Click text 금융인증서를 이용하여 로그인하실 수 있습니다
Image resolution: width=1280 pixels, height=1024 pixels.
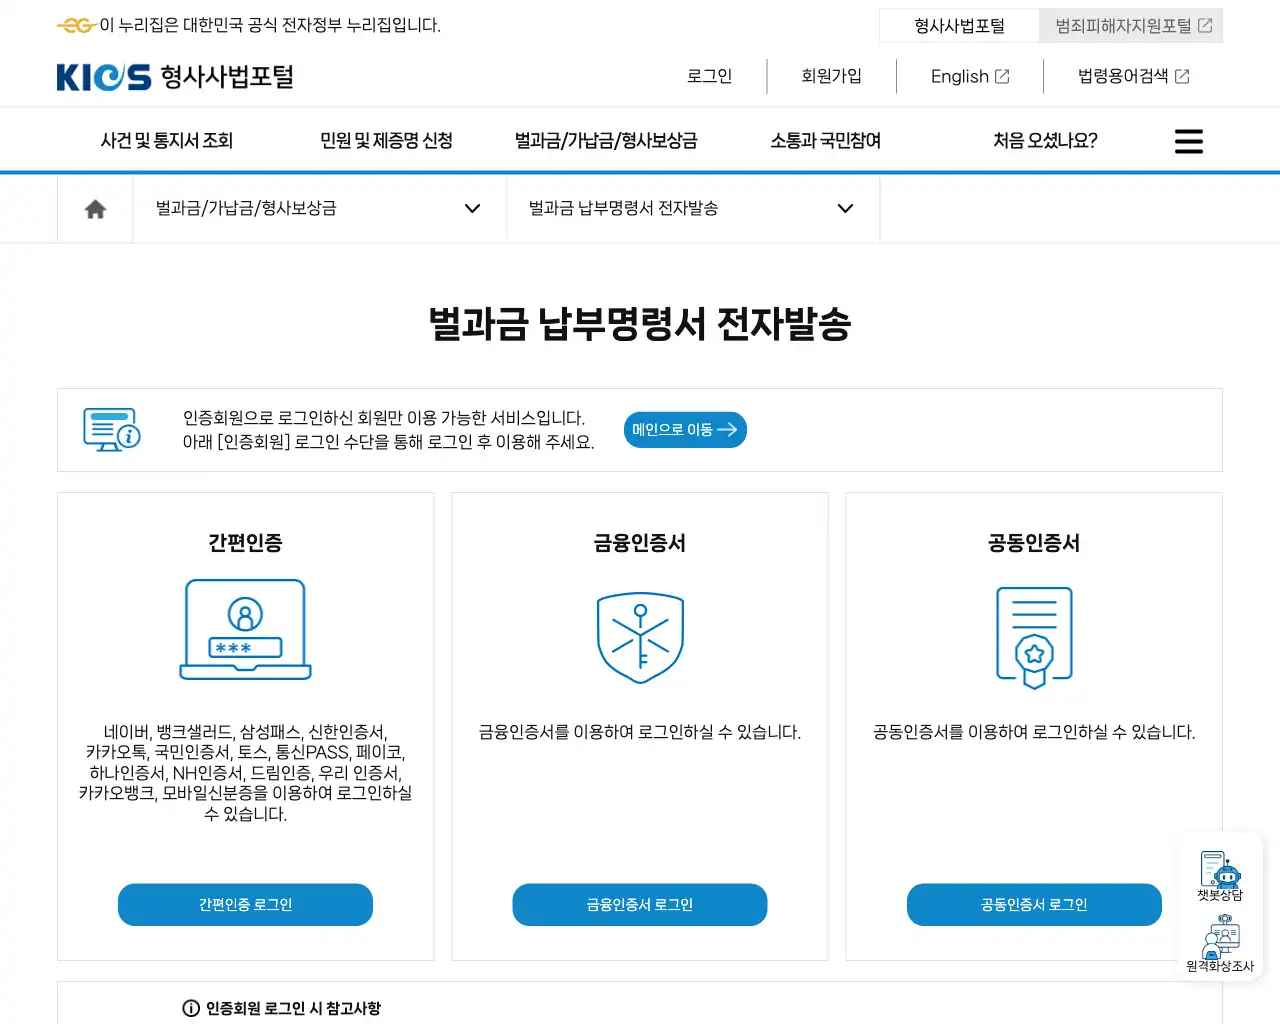point(640,732)
